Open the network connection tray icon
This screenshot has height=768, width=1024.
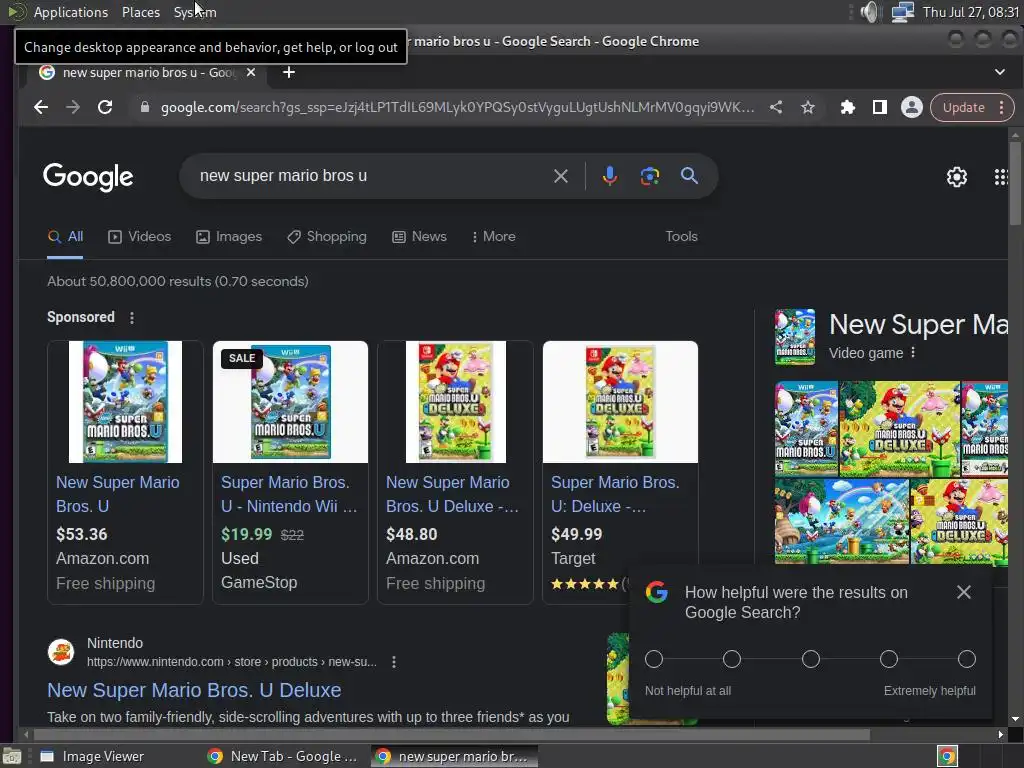coord(903,12)
